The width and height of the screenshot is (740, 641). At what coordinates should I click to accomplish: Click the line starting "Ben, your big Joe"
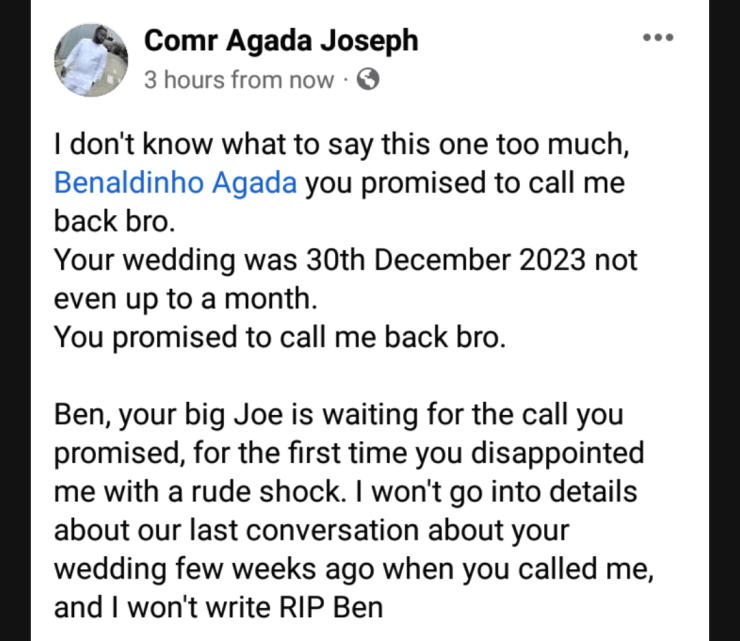(x=330, y=415)
